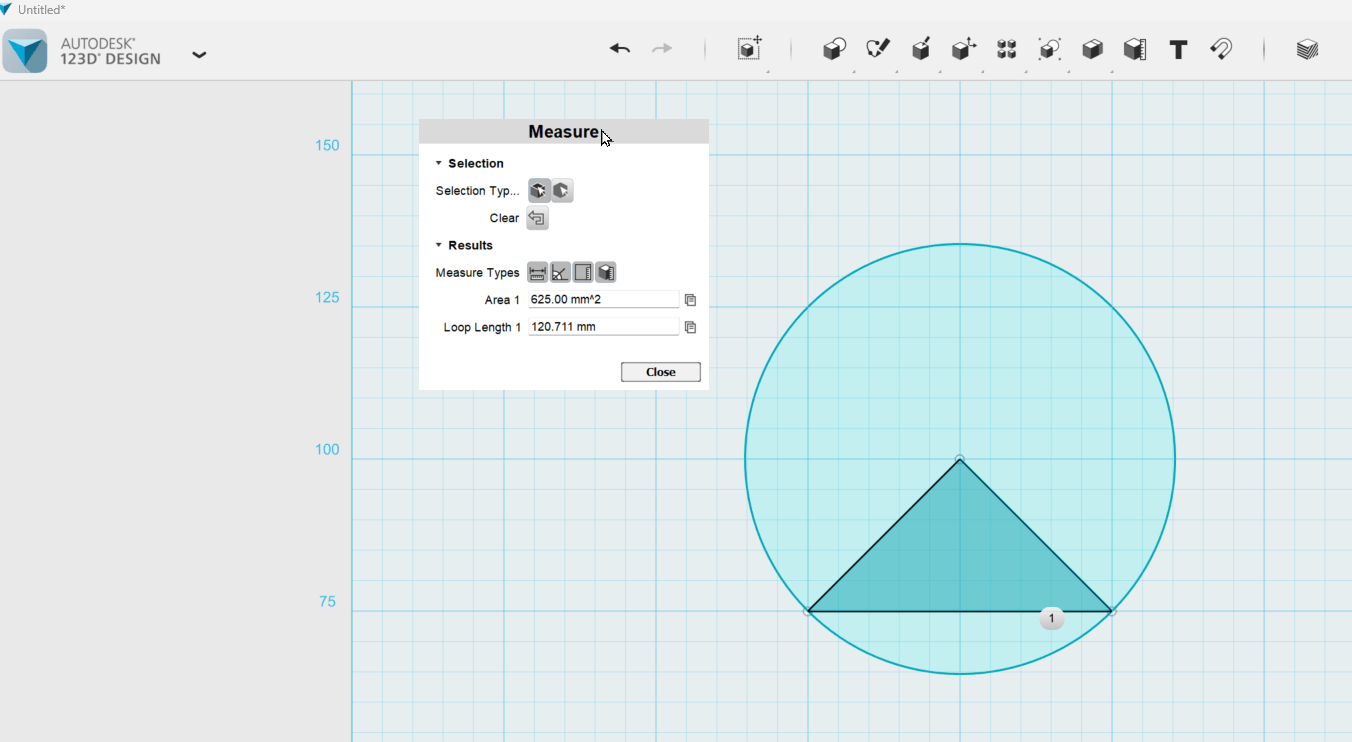Click the 75 grid ruler label
The height and width of the screenshot is (742, 1352).
[327, 602]
